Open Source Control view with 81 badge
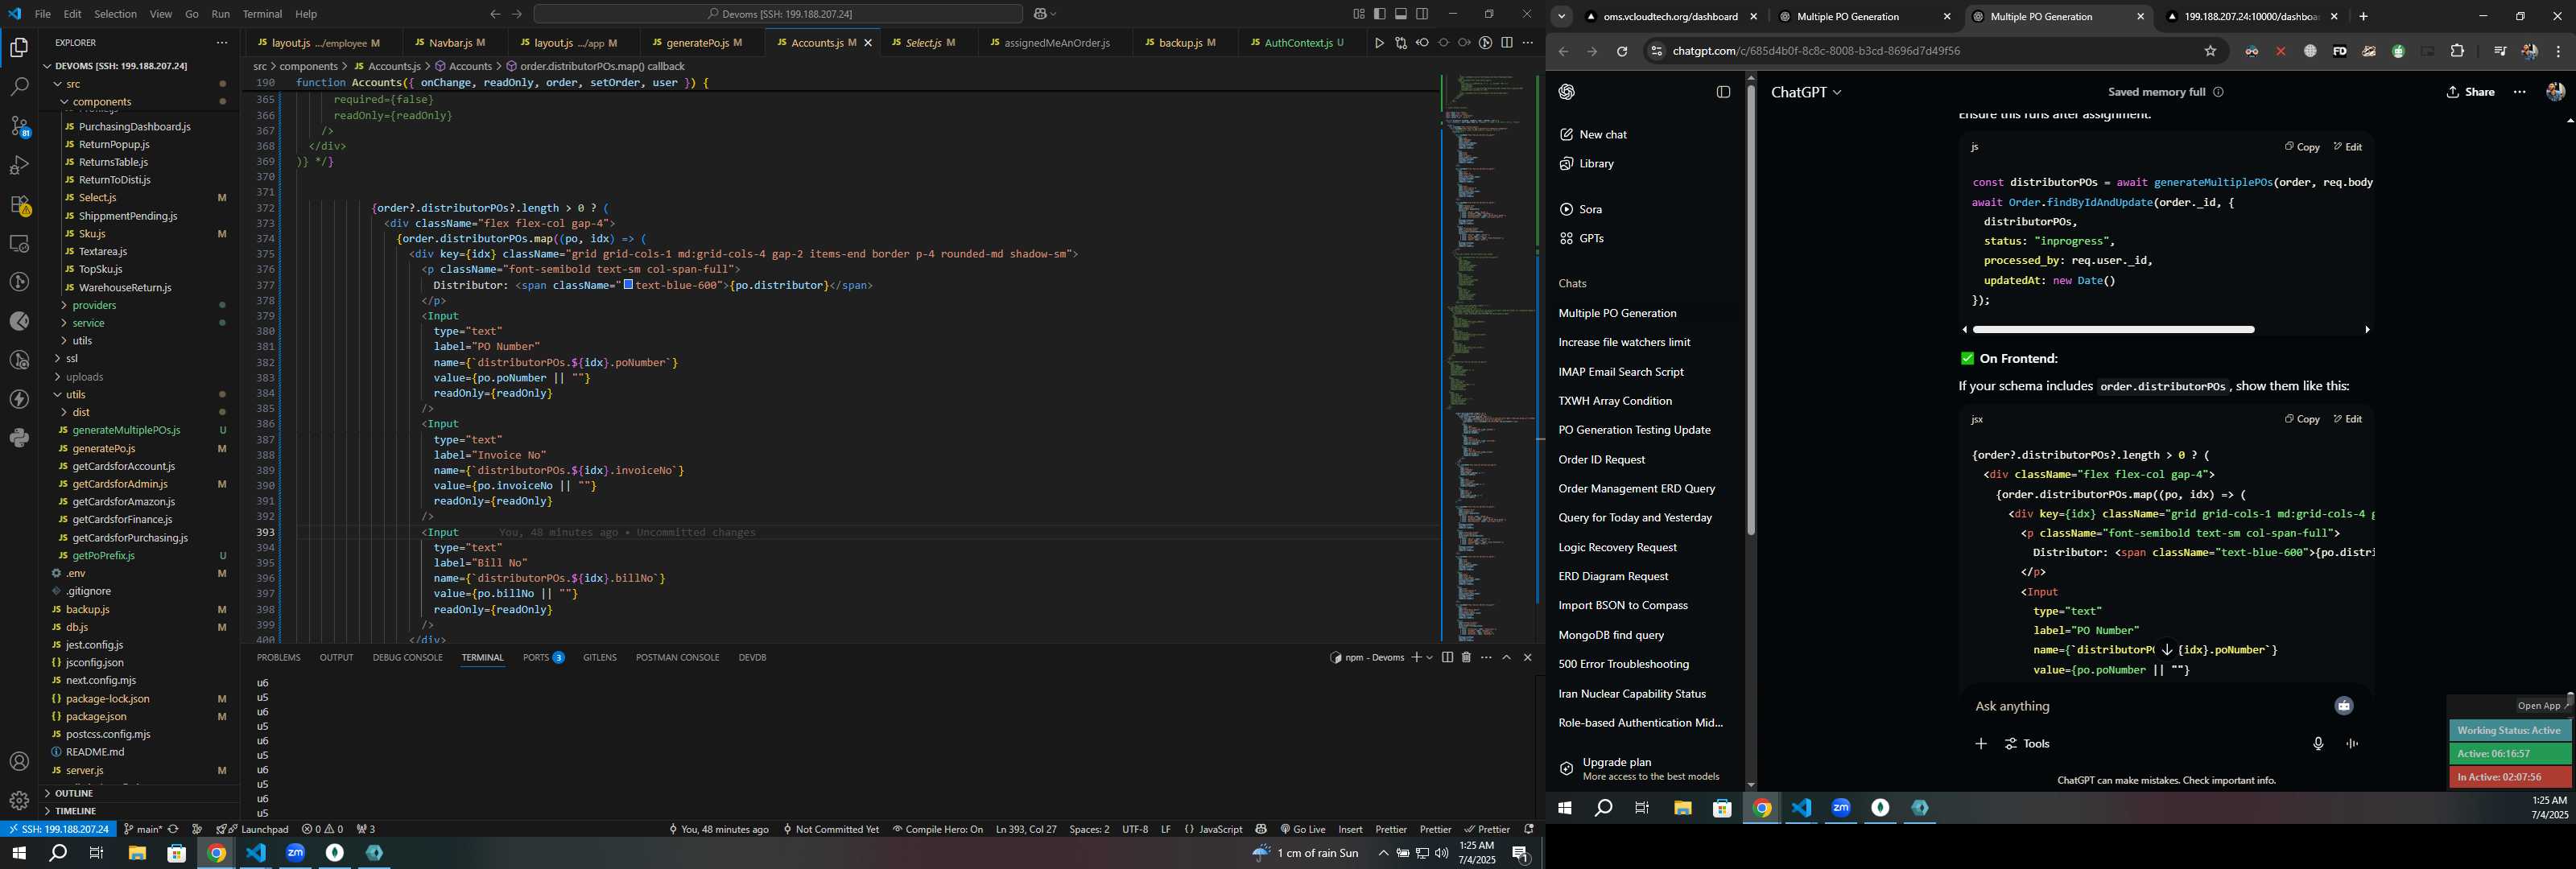The image size is (2576, 869). click(19, 126)
